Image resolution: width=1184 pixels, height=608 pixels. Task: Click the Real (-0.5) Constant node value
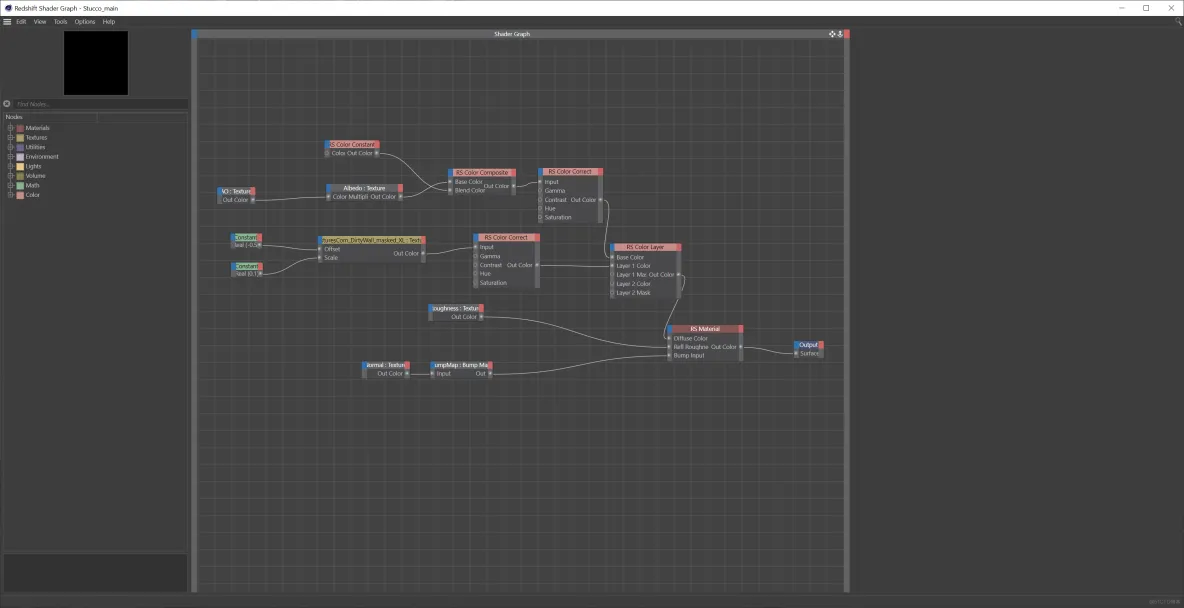[246, 245]
